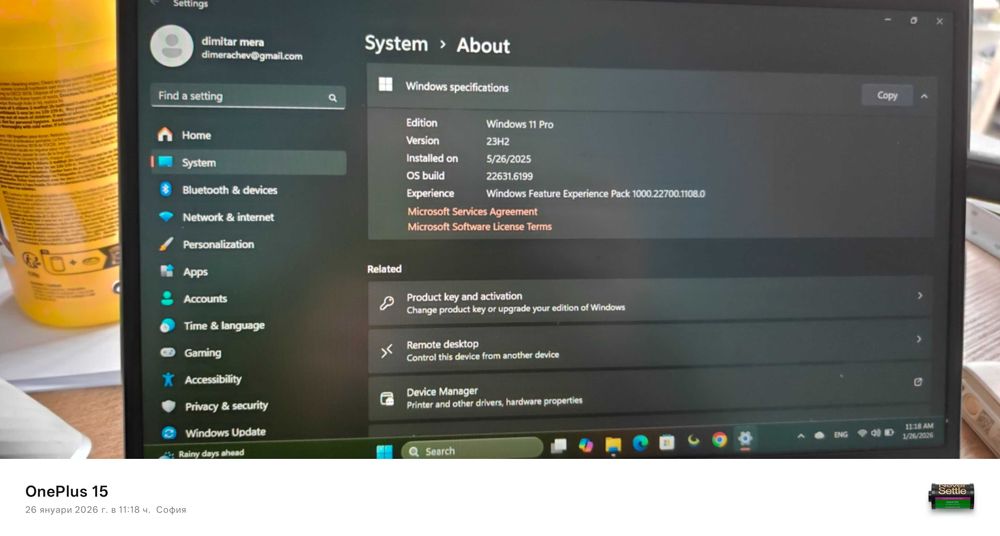The height and width of the screenshot is (536, 1000).
Task: Click the edition value Windows 11 Pro
Action: click(x=520, y=124)
